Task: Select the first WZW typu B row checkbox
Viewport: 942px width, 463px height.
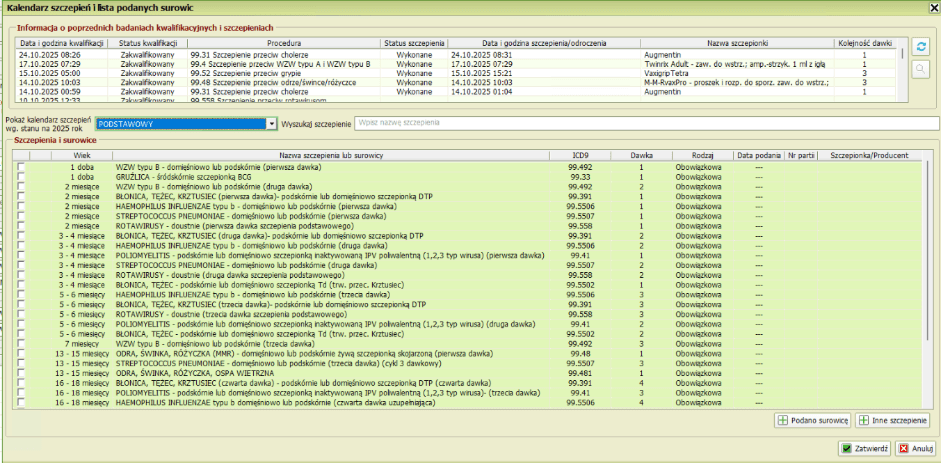Action: pos(21,168)
